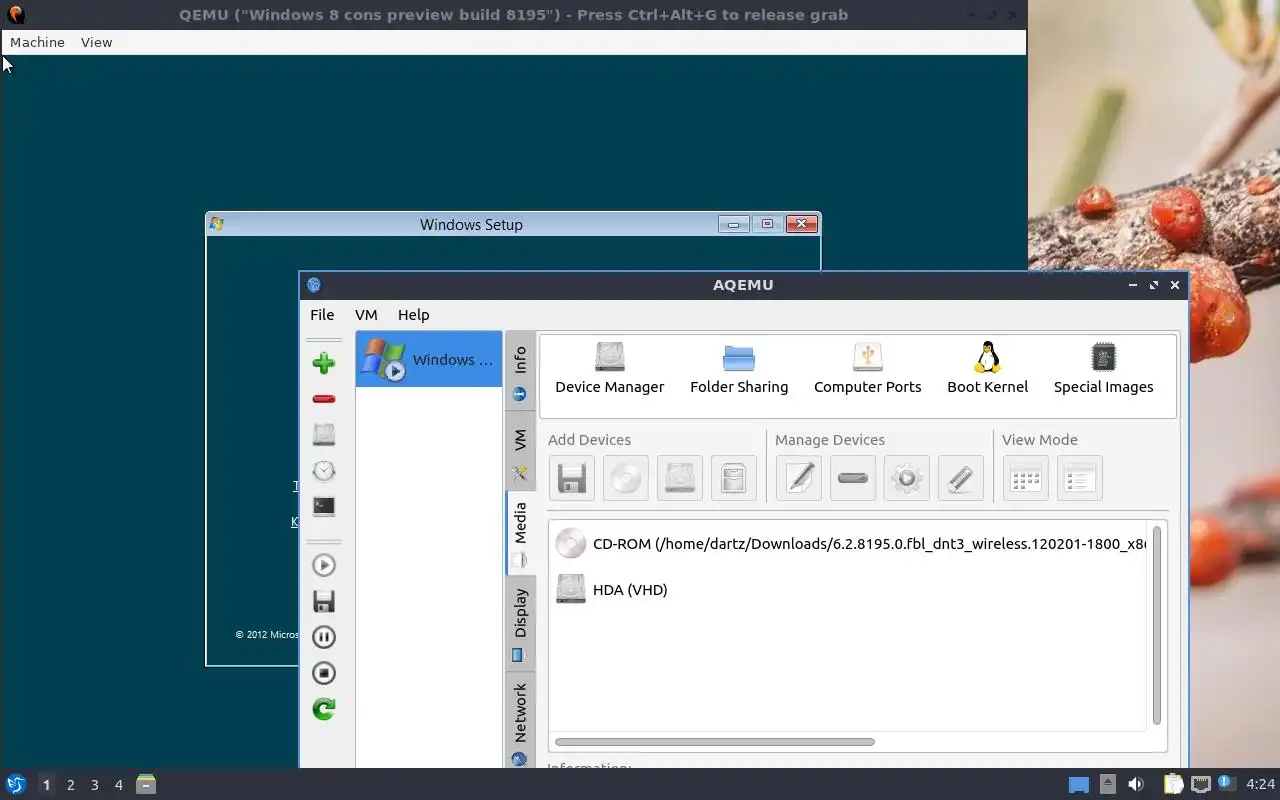
Task: Open Special Images
Action: click(1103, 369)
